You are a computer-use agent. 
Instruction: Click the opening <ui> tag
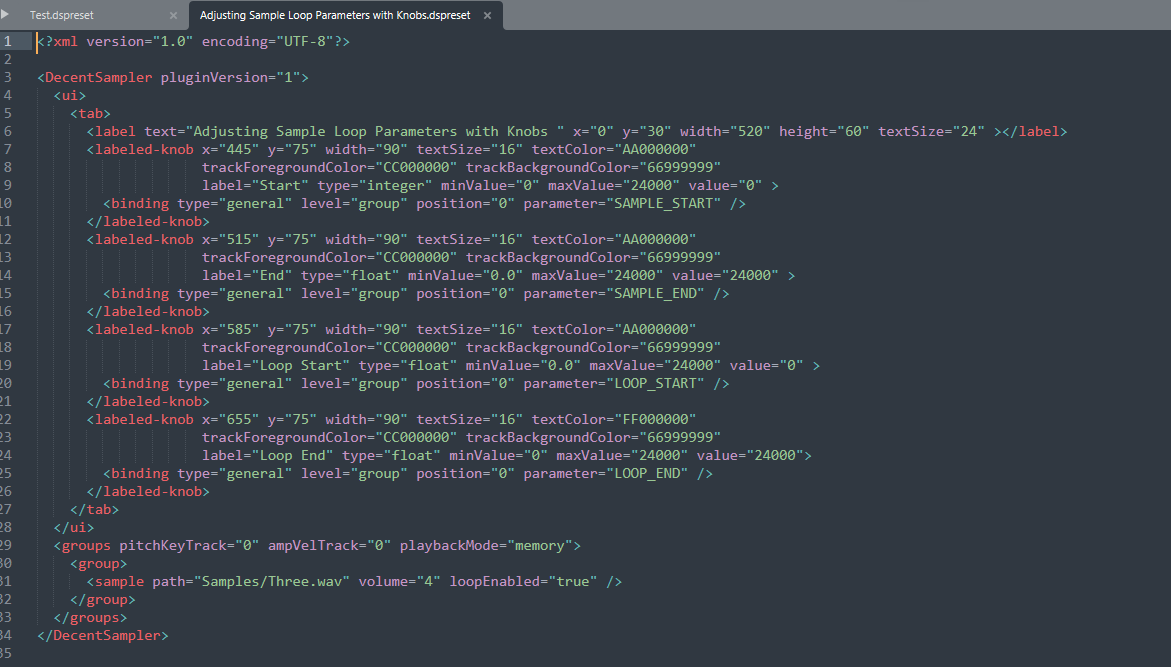tap(69, 95)
